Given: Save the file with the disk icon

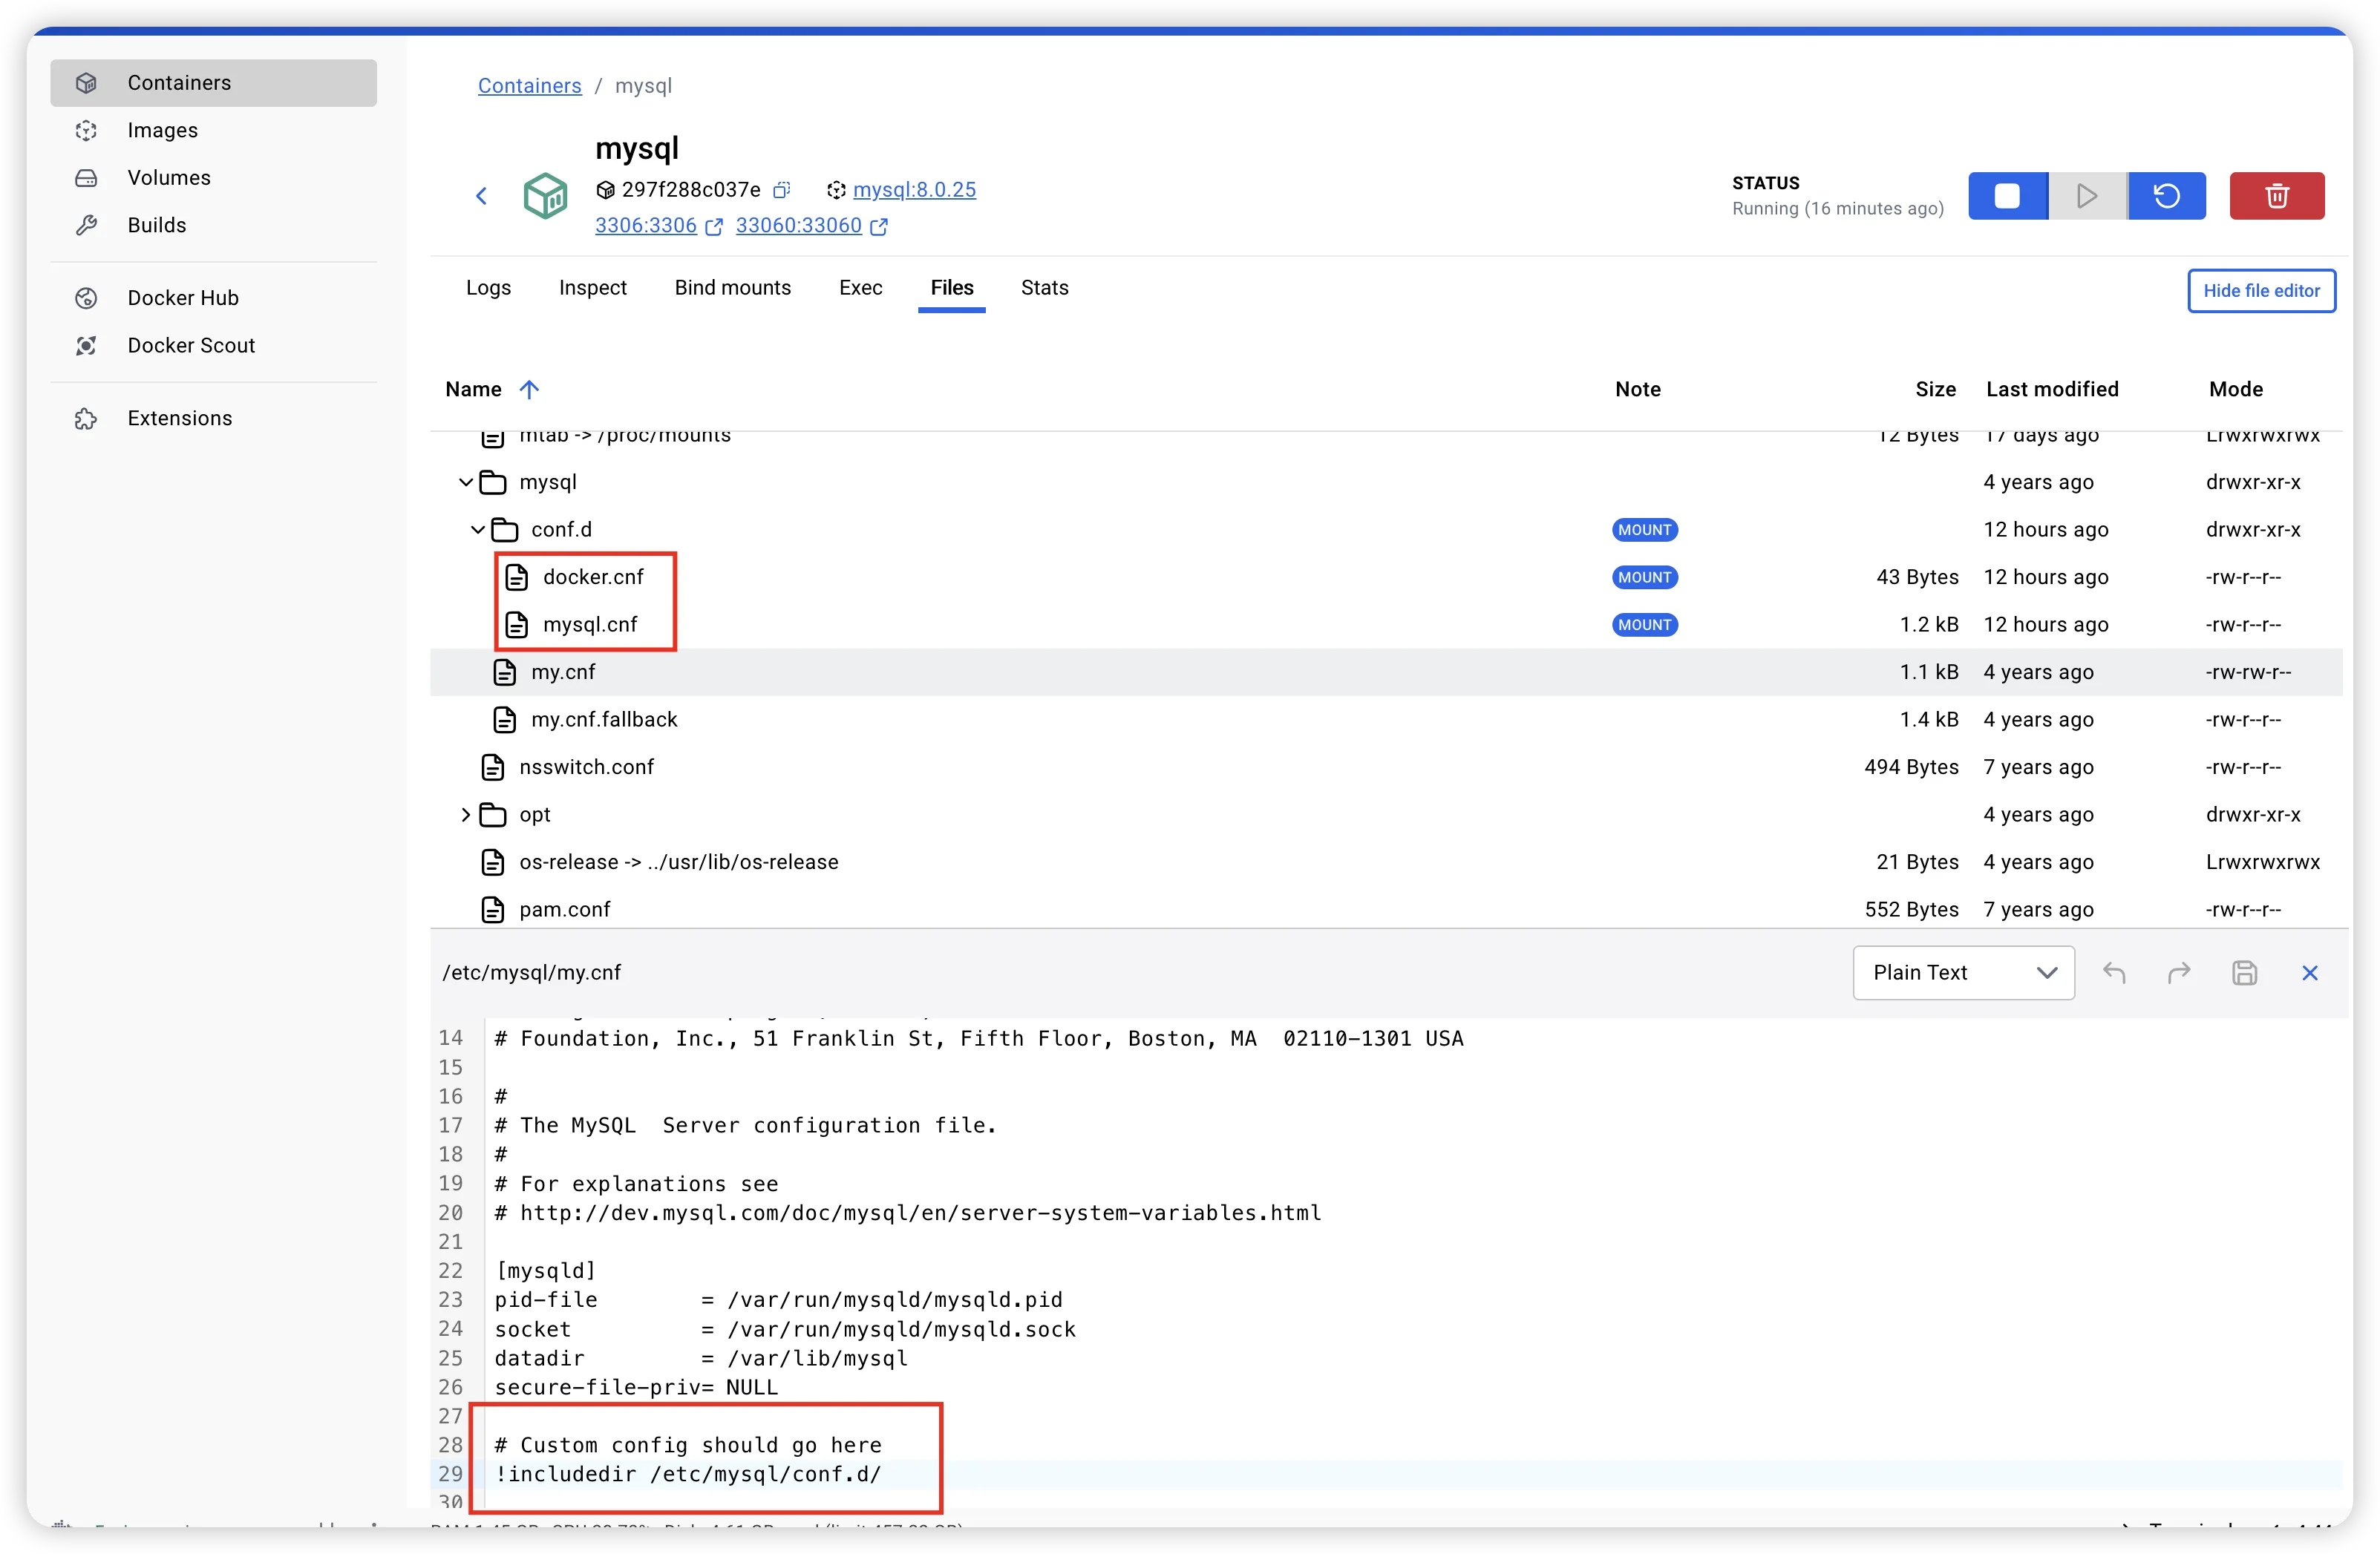Looking at the screenshot, I should click(2244, 973).
